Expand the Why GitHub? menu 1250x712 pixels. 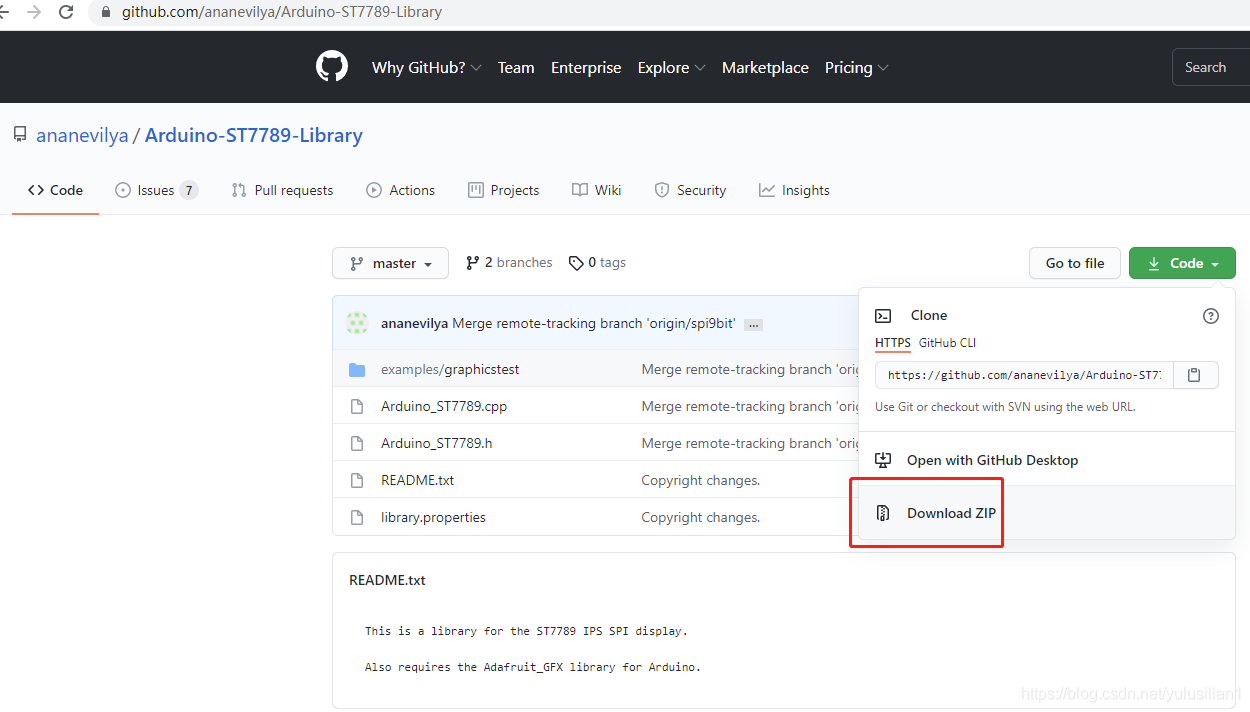click(x=427, y=67)
